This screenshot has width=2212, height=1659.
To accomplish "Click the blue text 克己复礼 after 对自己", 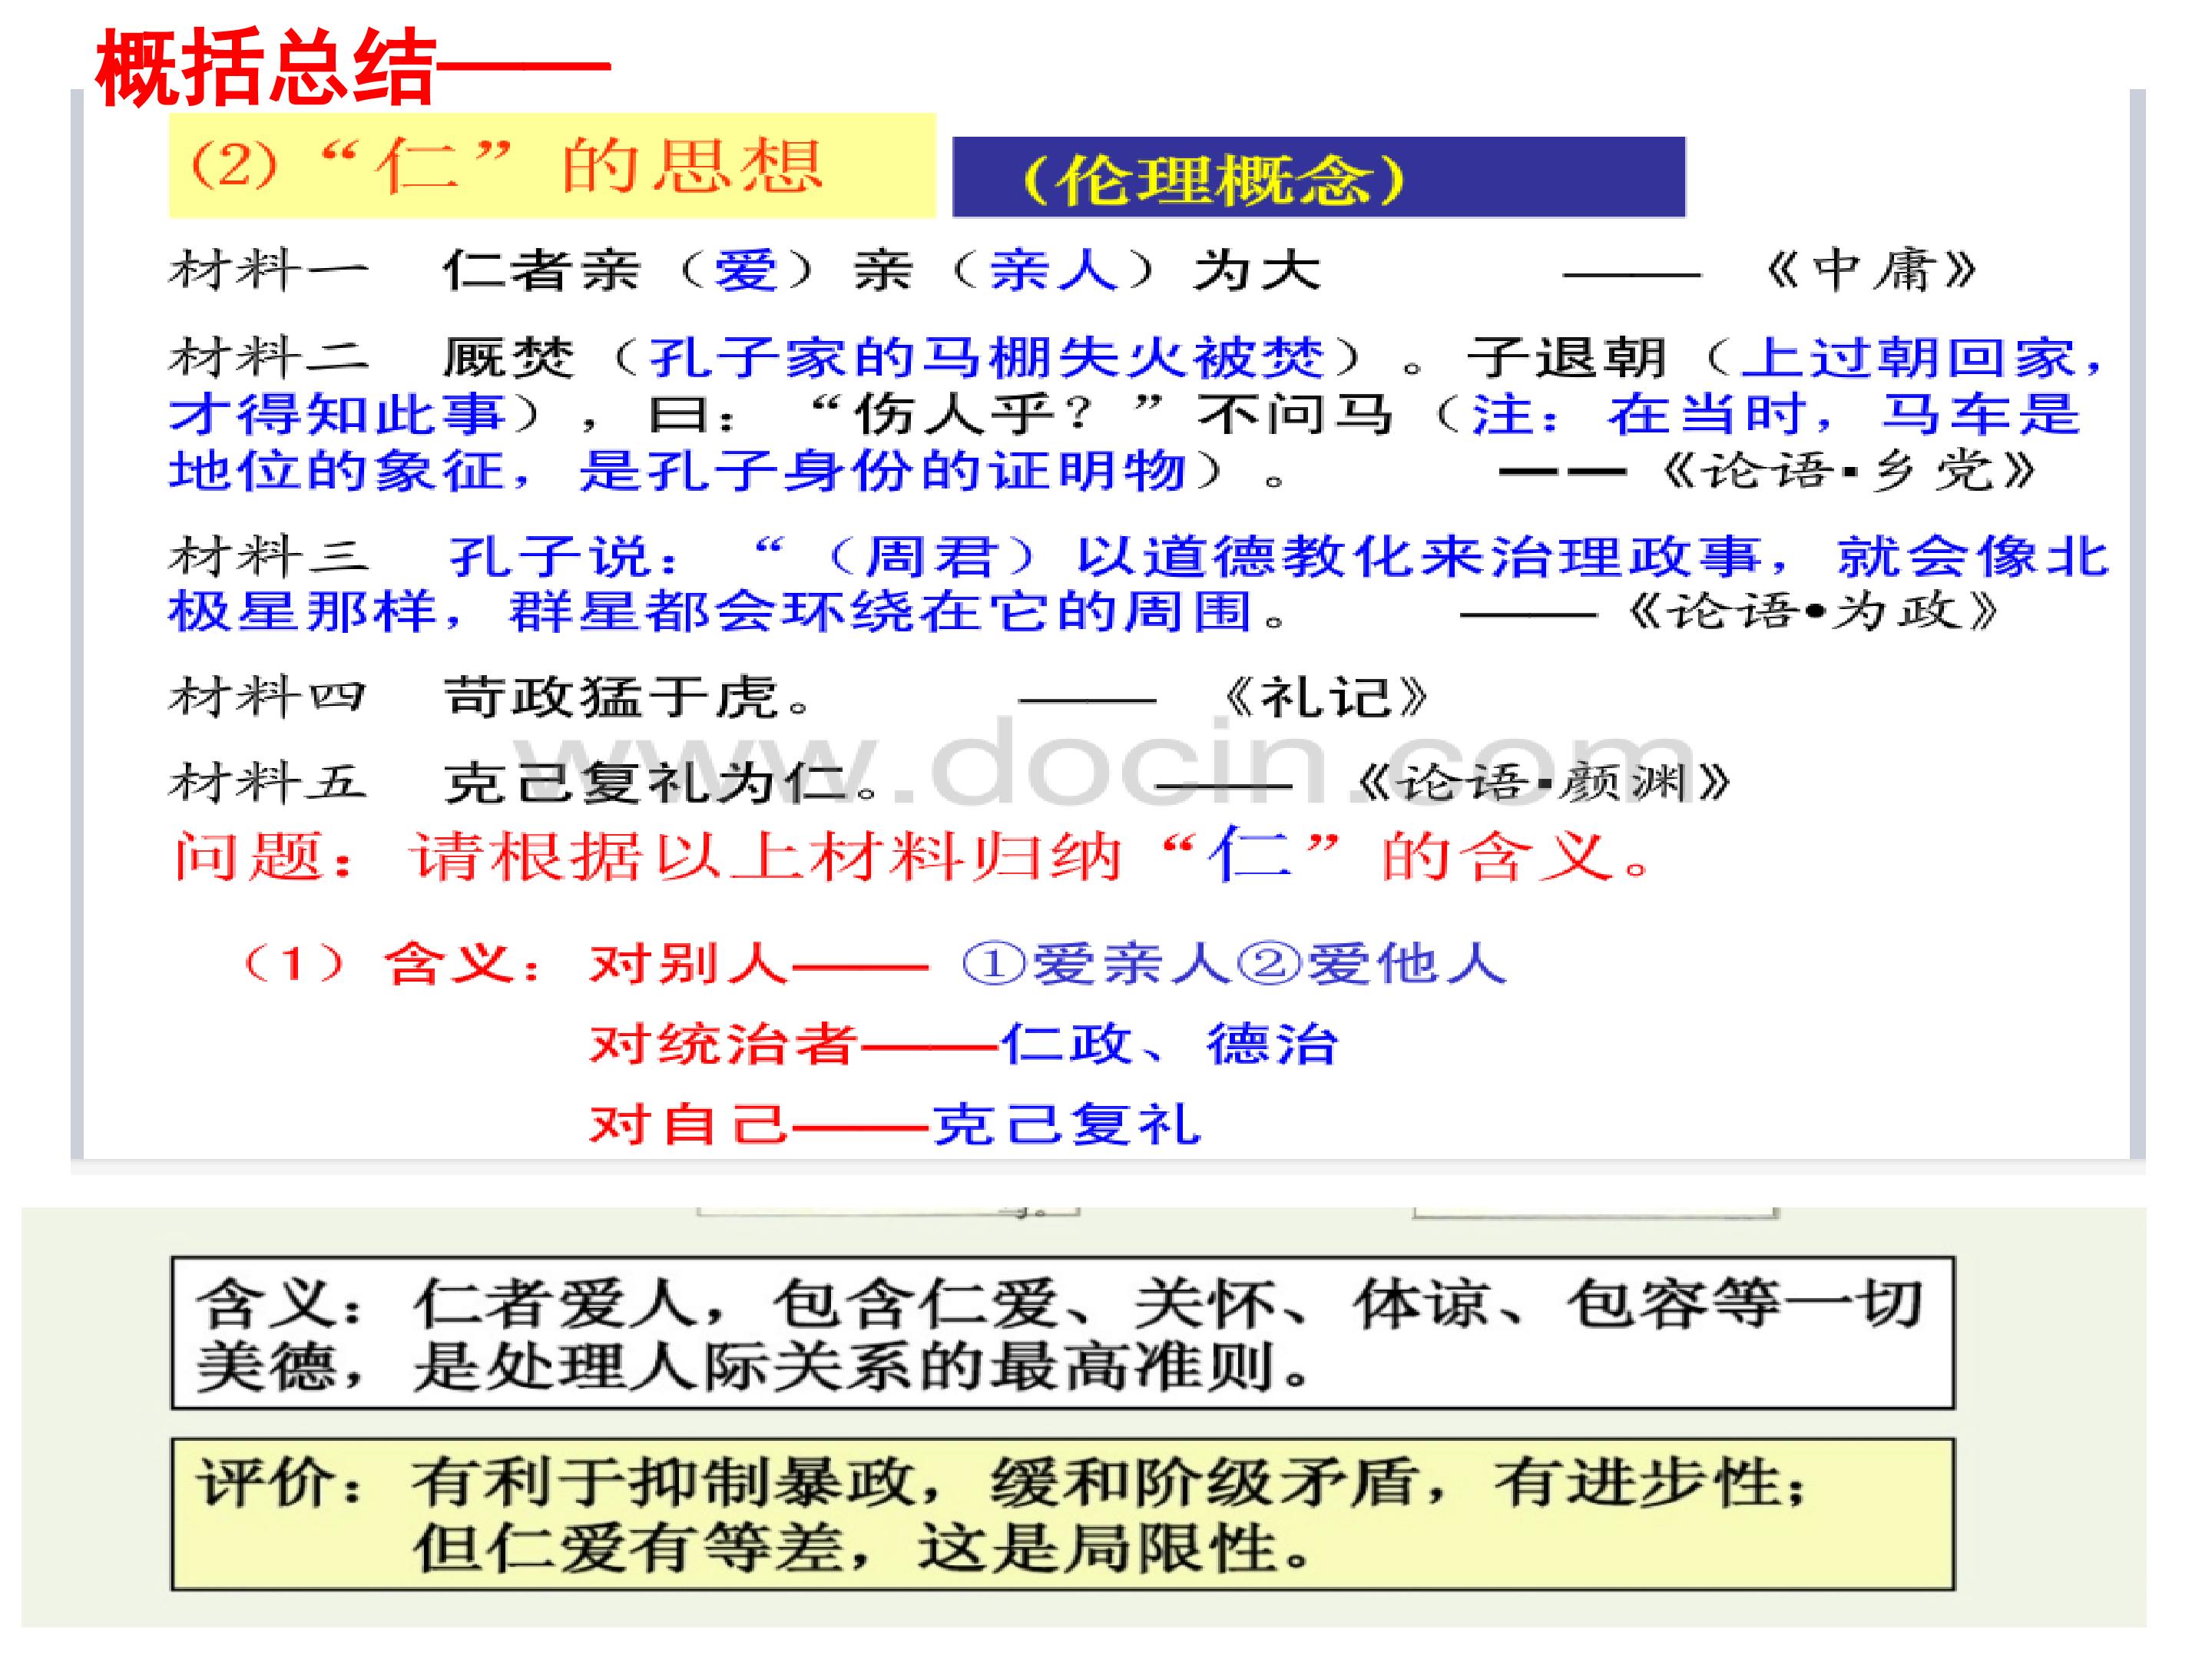I will pos(1066,1124).
